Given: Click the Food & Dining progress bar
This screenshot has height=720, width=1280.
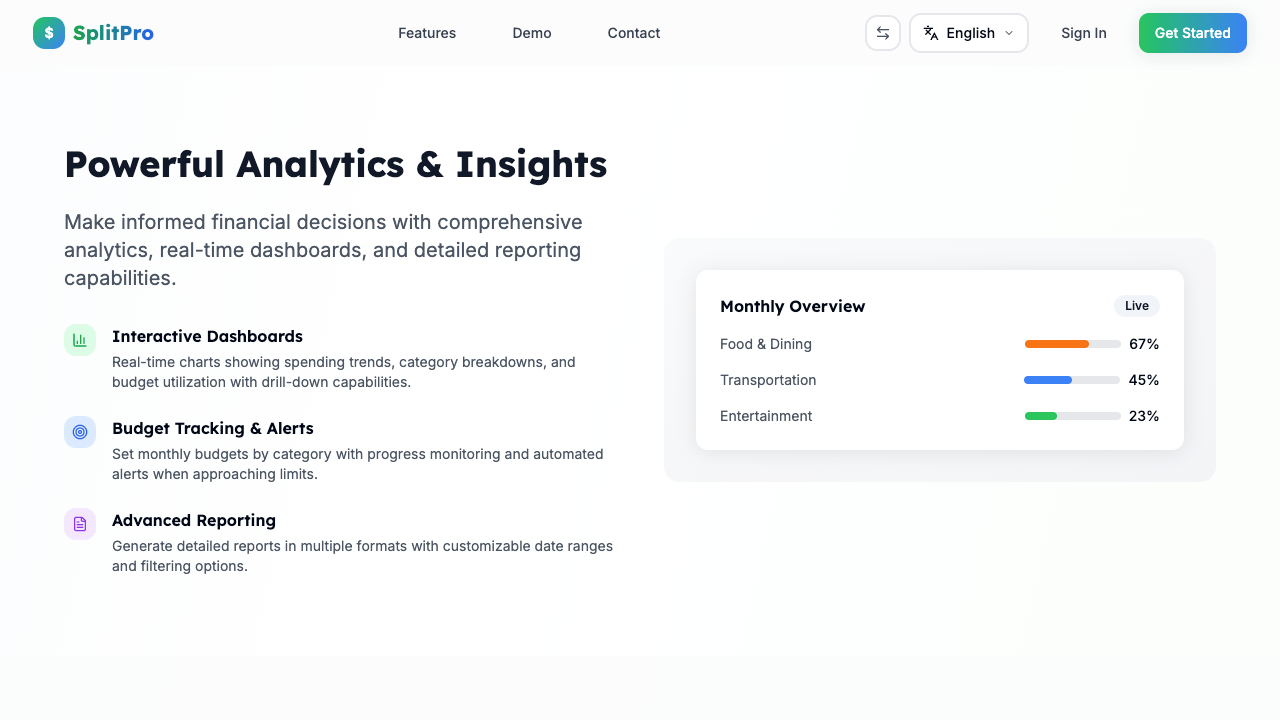Looking at the screenshot, I should point(1072,344).
